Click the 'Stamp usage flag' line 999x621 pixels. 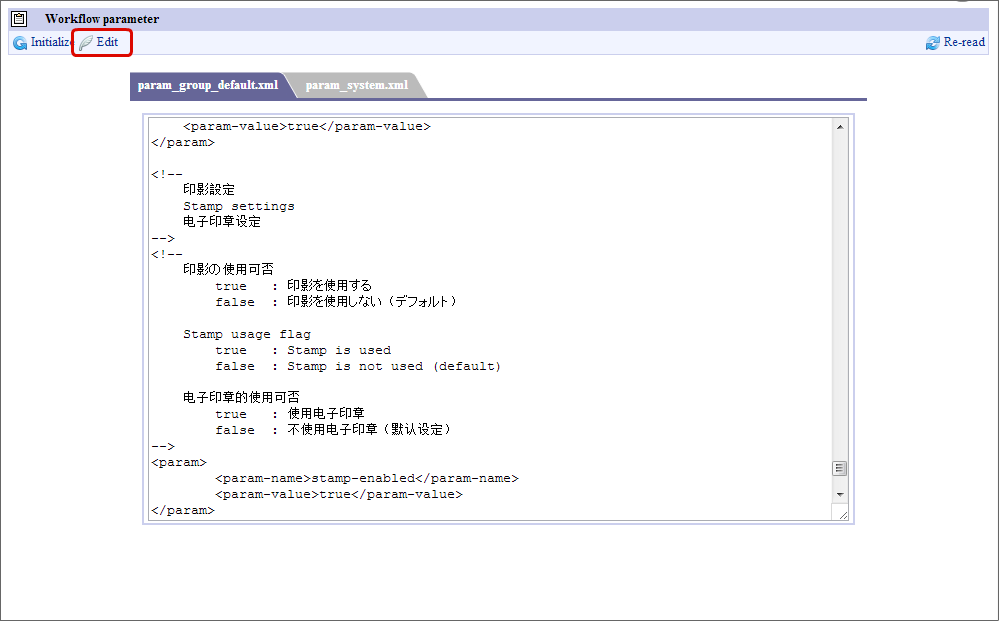(x=247, y=334)
